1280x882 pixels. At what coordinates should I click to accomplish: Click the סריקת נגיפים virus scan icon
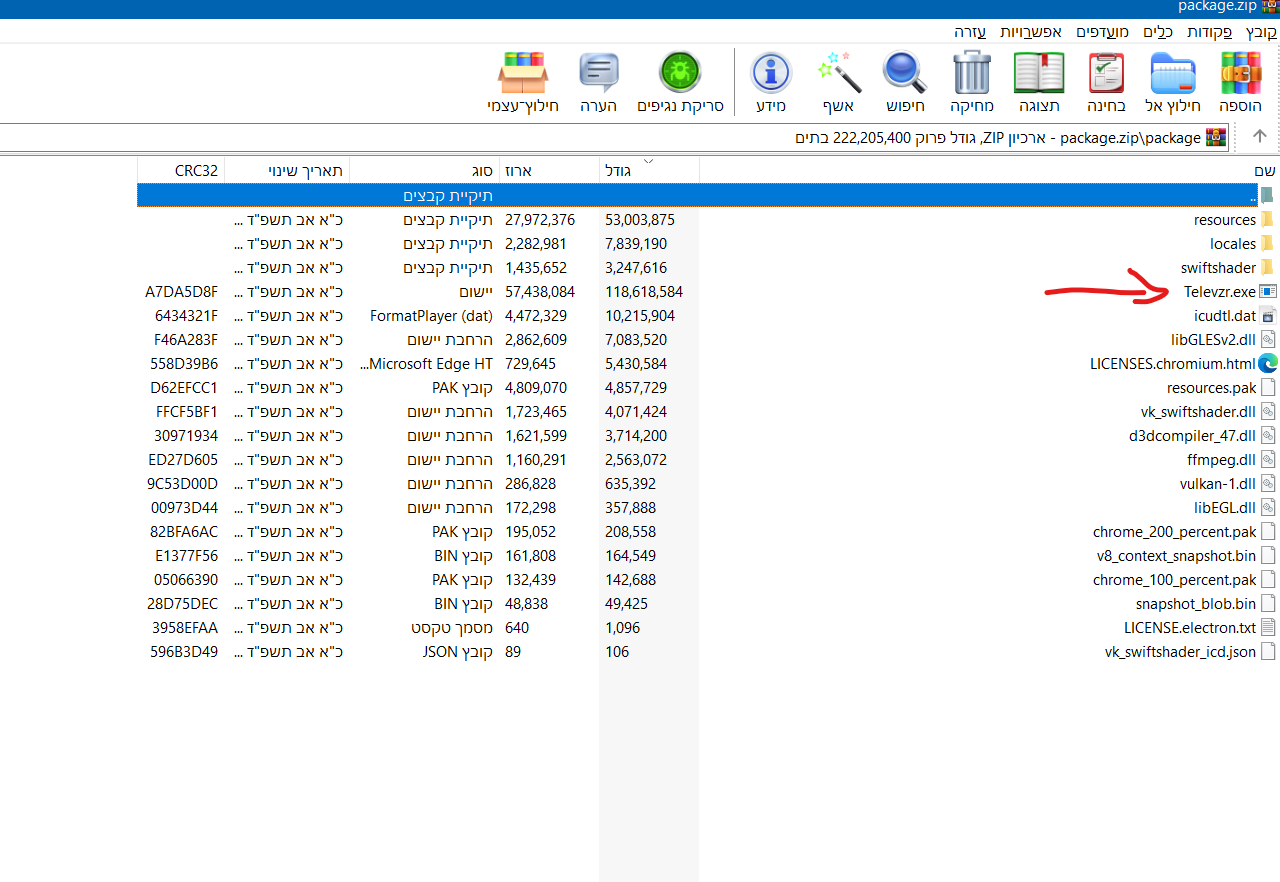click(x=680, y=74)
